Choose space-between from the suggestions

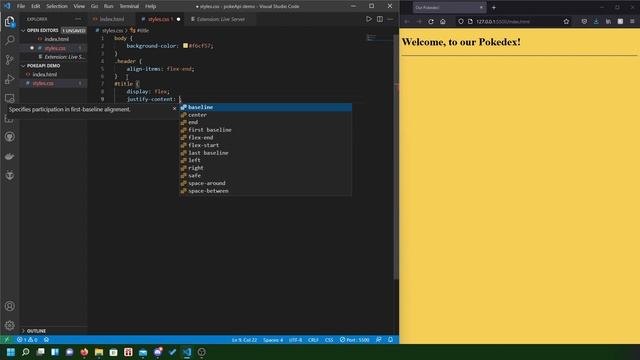[x=265, y=191]
